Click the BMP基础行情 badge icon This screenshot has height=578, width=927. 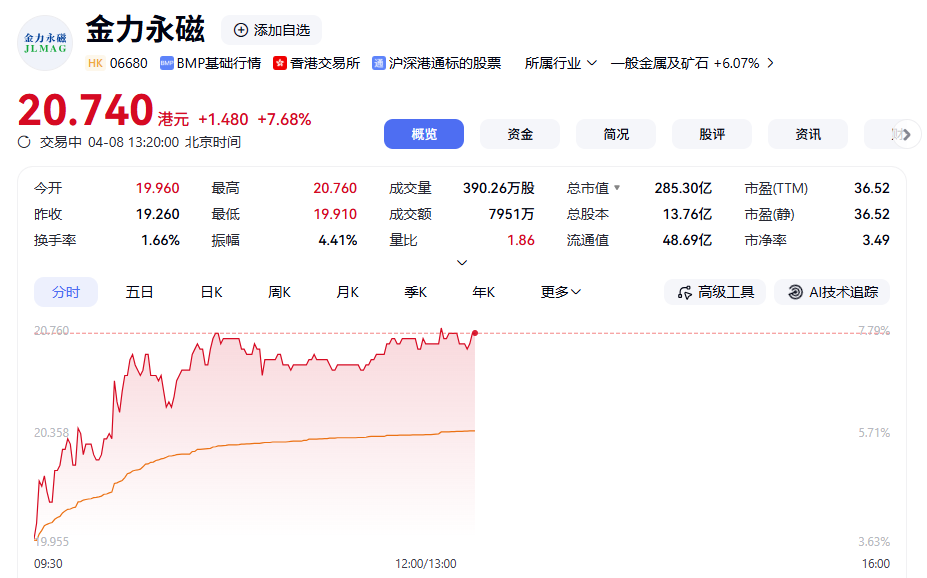[x=167, y=63]
